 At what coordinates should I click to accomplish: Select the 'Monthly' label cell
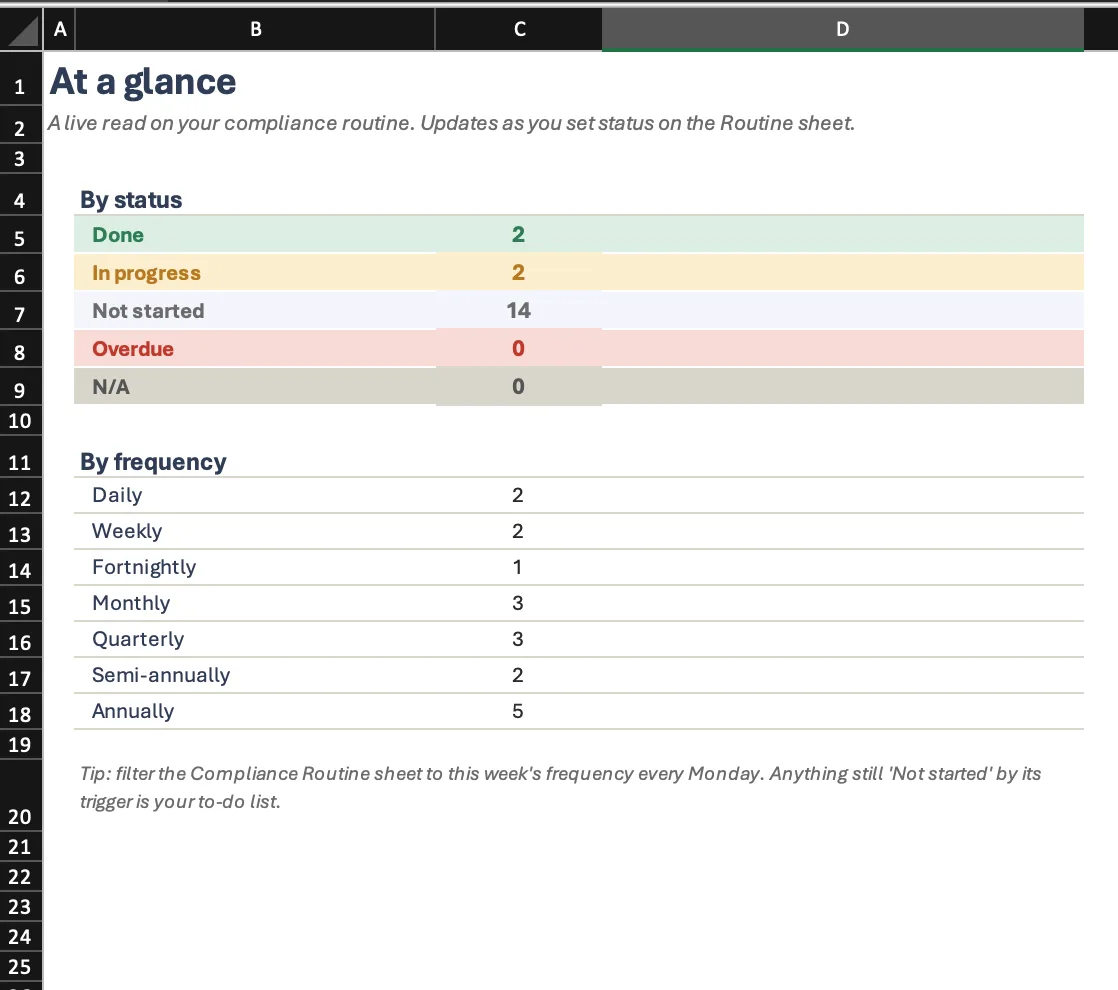(255, 603)
